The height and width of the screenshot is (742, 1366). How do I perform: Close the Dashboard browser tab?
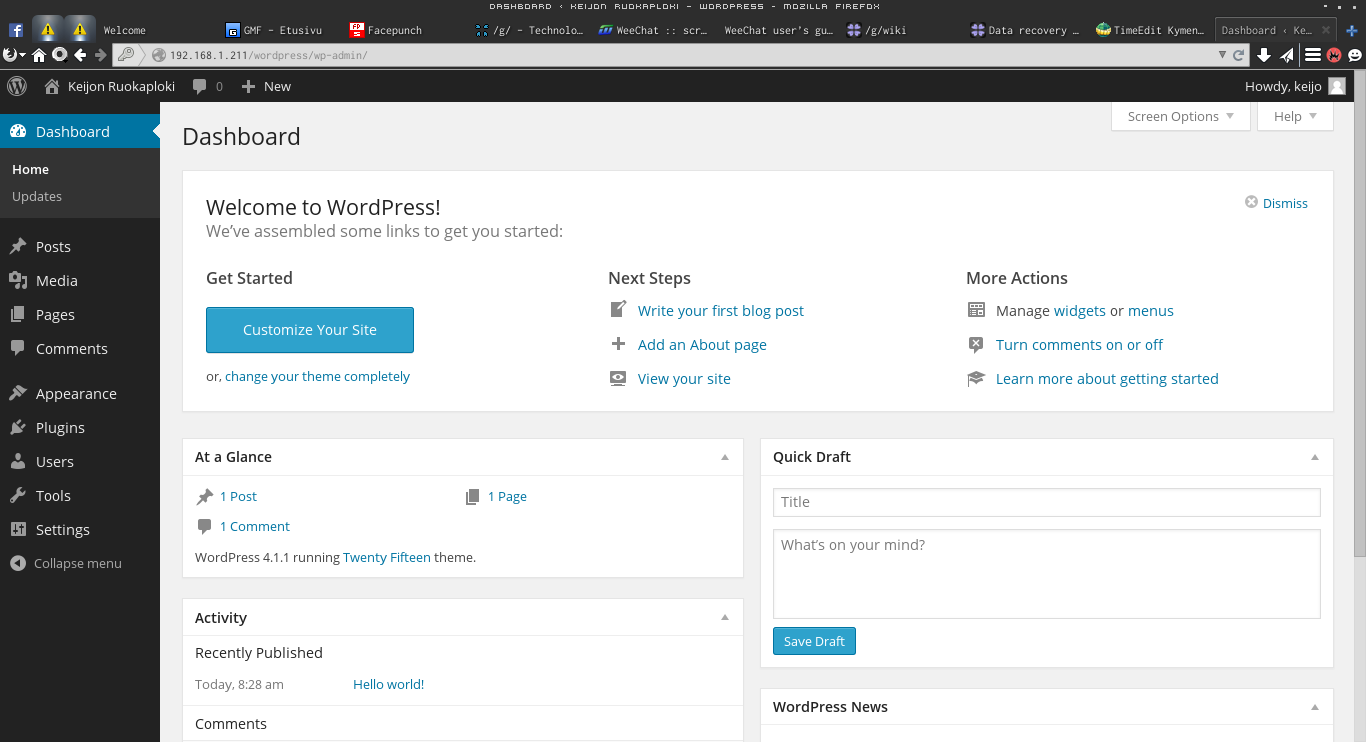(1325, 30)
